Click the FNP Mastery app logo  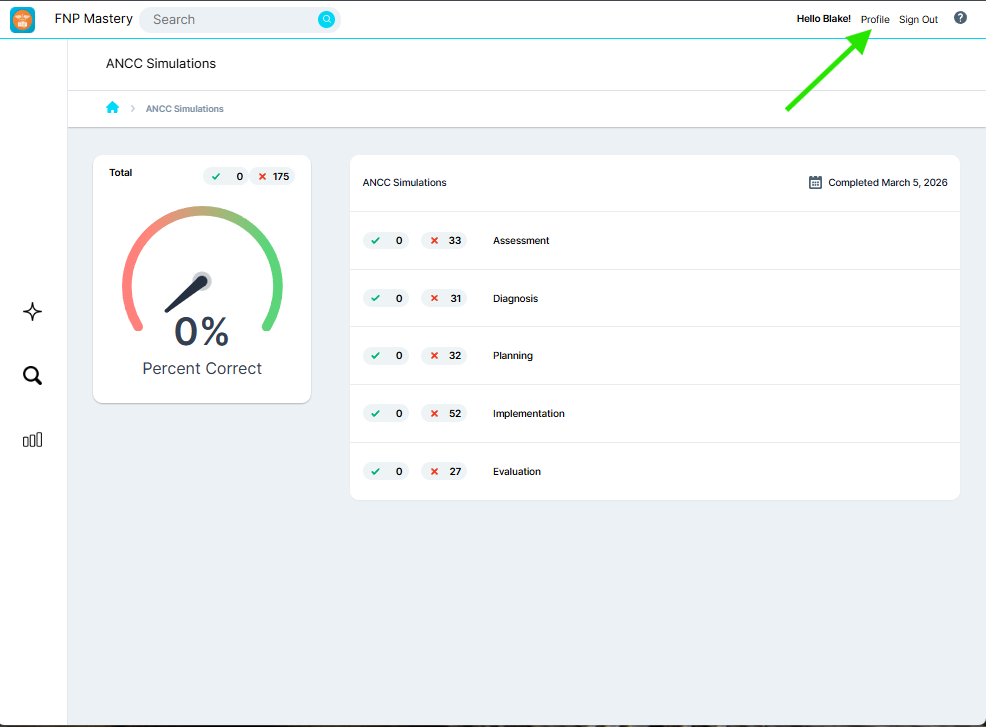pyautogui.click(x=23, y=19)
